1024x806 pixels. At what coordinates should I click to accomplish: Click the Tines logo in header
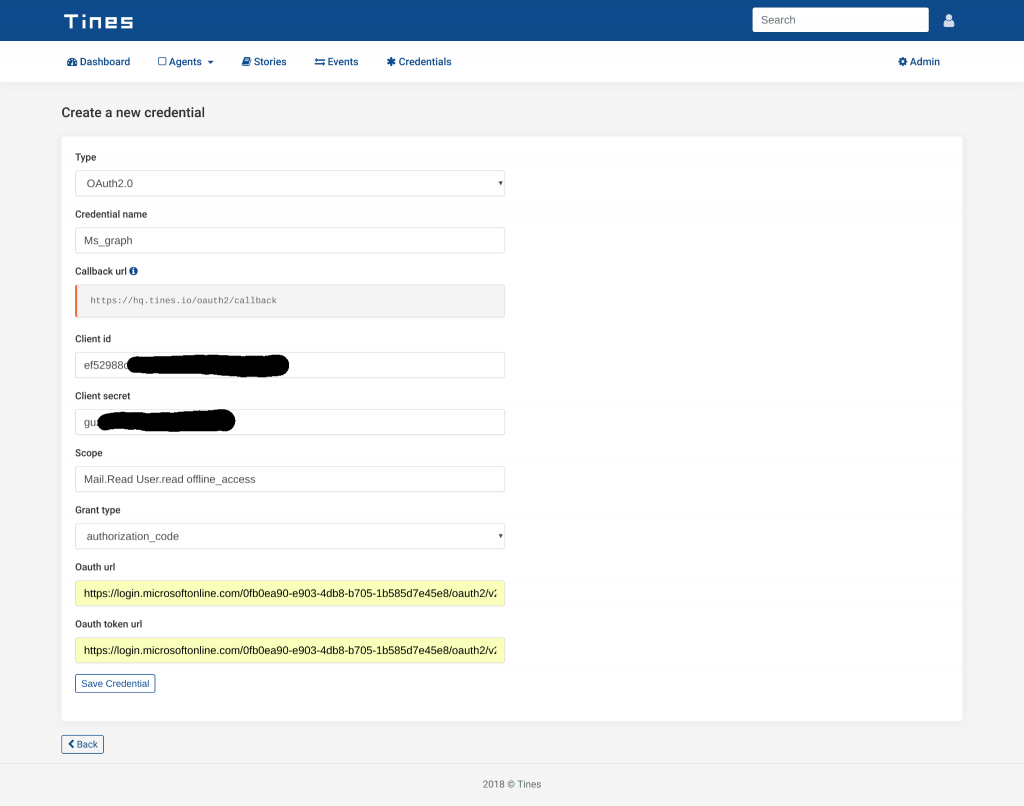tap(99, 22)
